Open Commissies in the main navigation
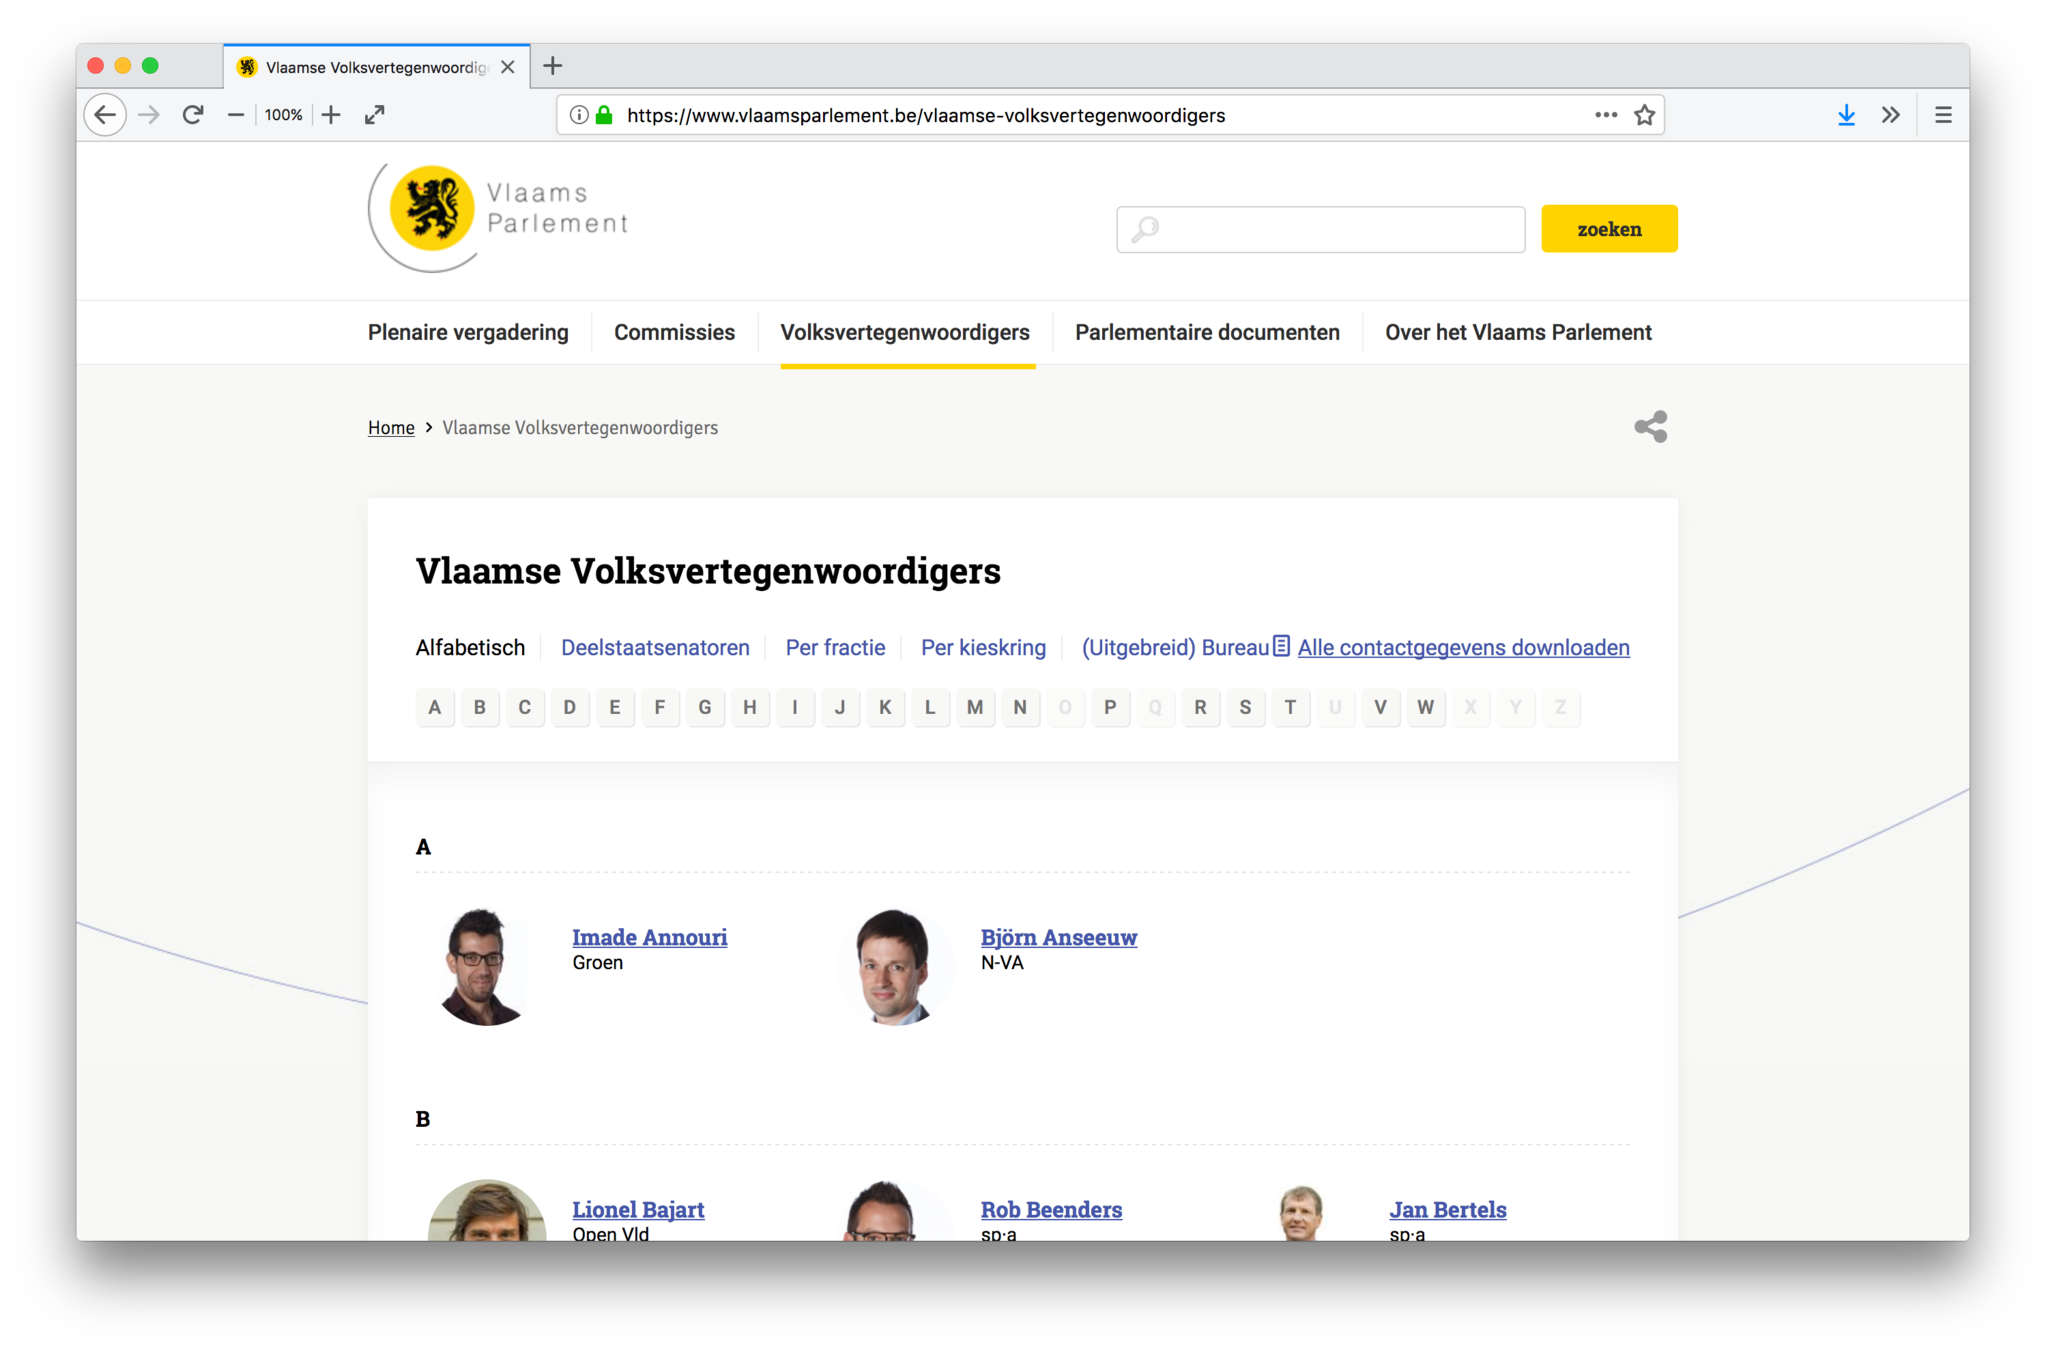The image size is (2046, 1350). 674,333
